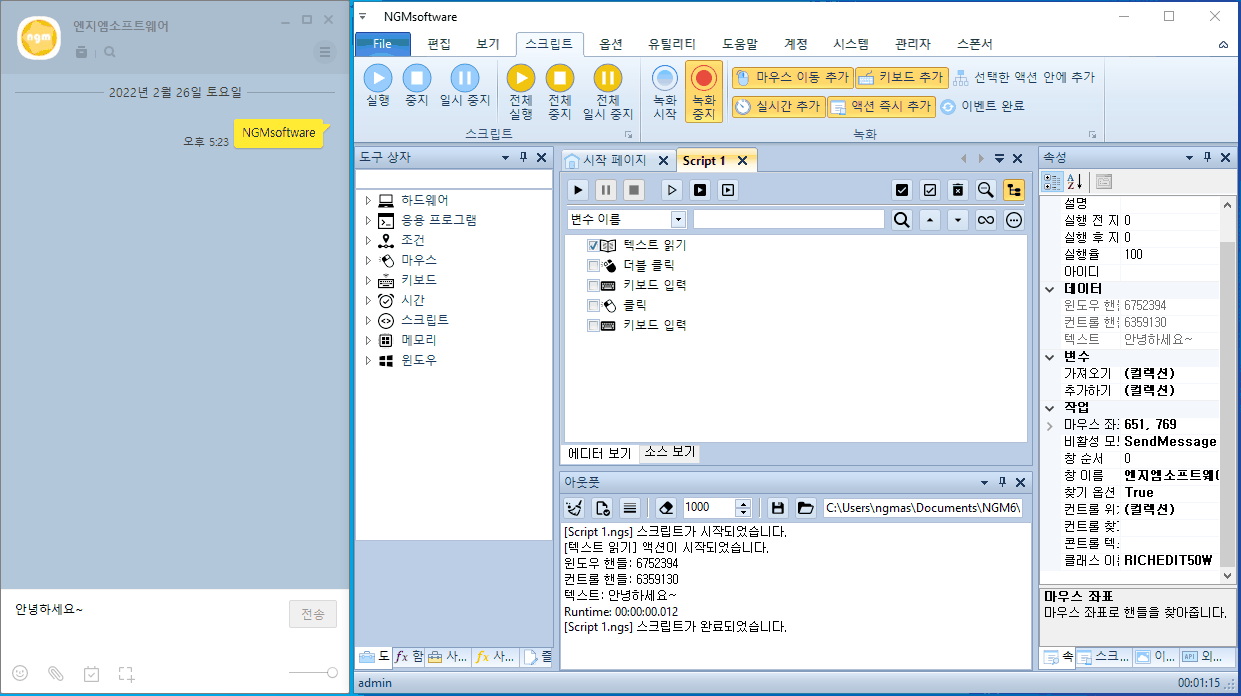The height and width of the screenshot is (696, 1241).
Task: Click the outlined play triangle in Script 1 toolbar
Action: tap(672, 189)
